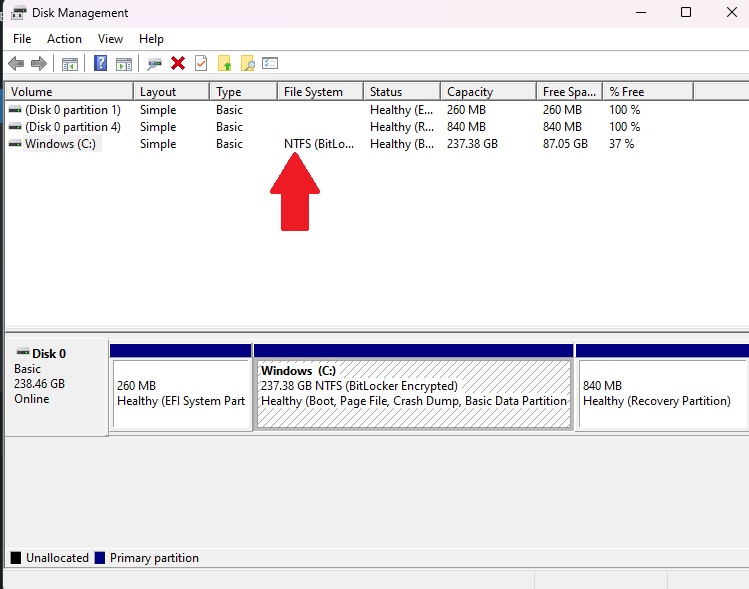Screen dimensions: 749x589
Task: Sort by the Status column header
Action: (x=402, y=91)
